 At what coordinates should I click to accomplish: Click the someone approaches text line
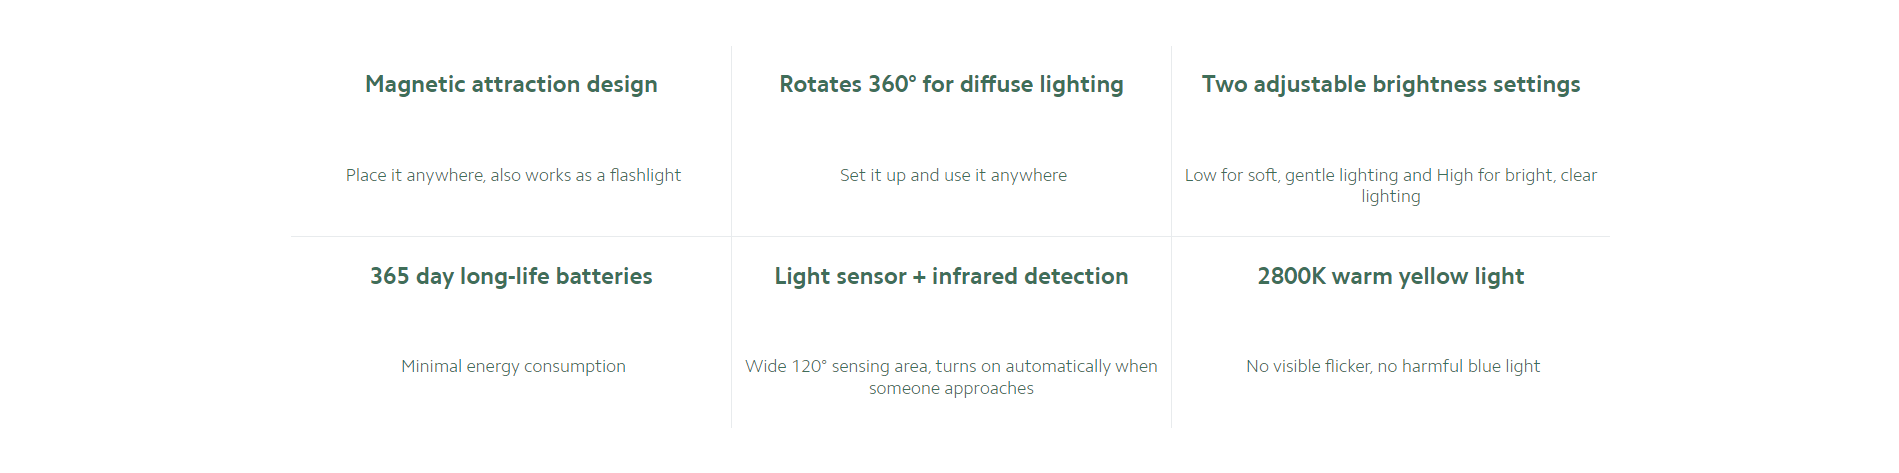[x=951, y=388]
